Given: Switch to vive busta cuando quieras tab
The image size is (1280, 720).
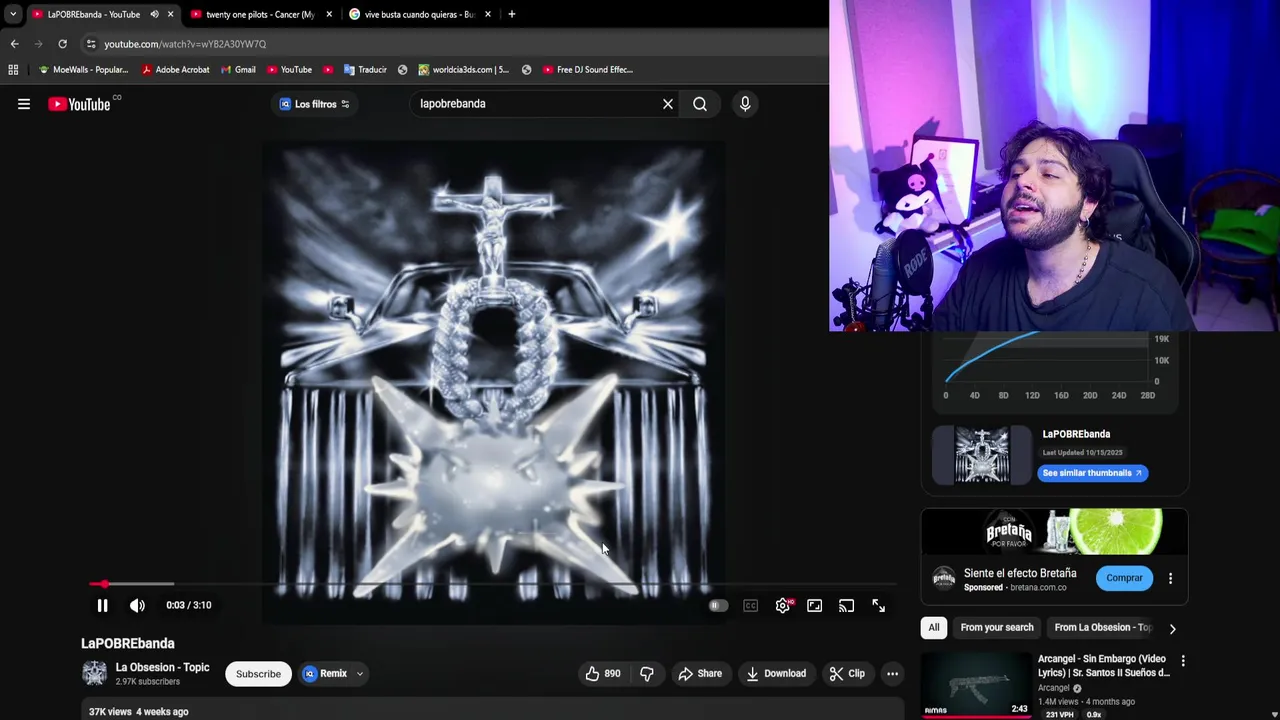Looking at the screenshot, I should click(x=418, y=14).
